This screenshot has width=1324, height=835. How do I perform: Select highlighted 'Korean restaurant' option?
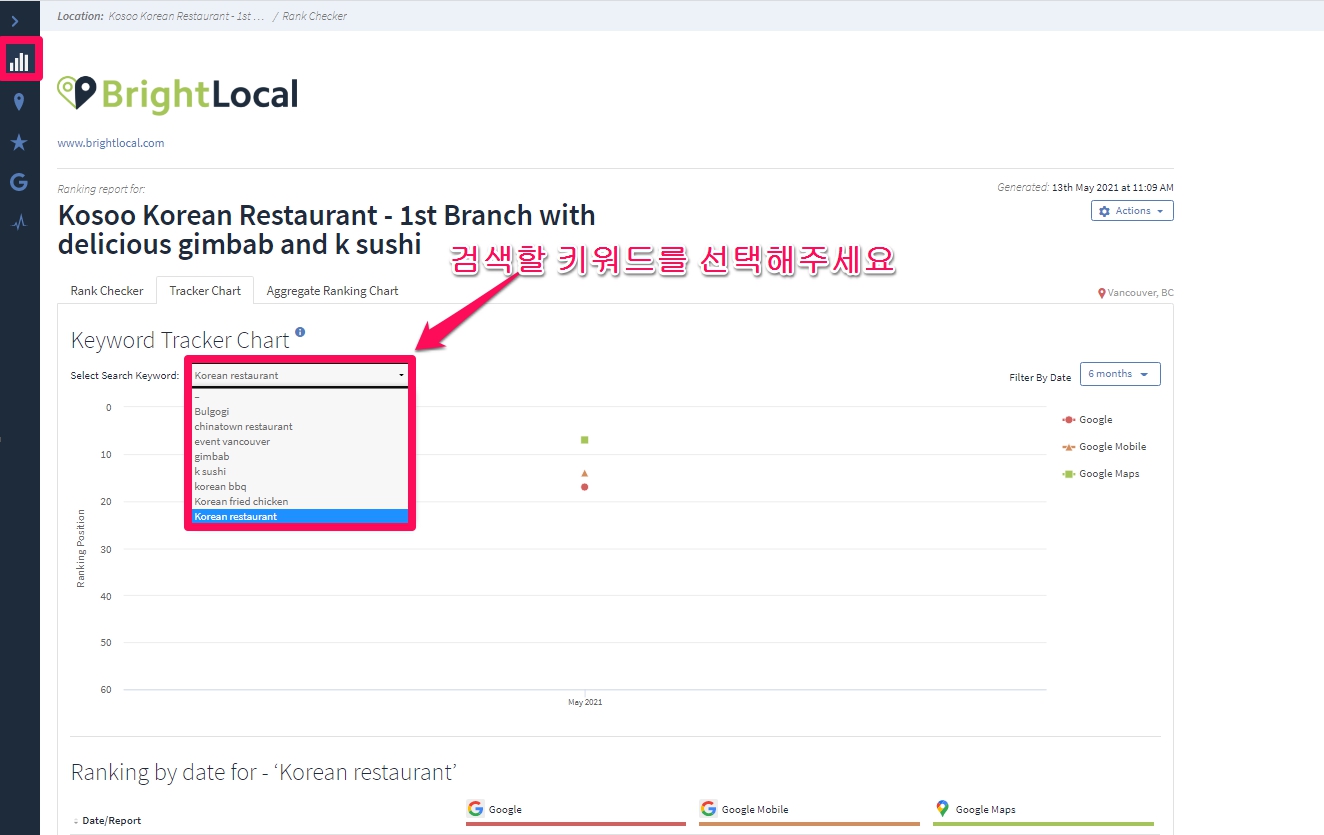[300, 516]
